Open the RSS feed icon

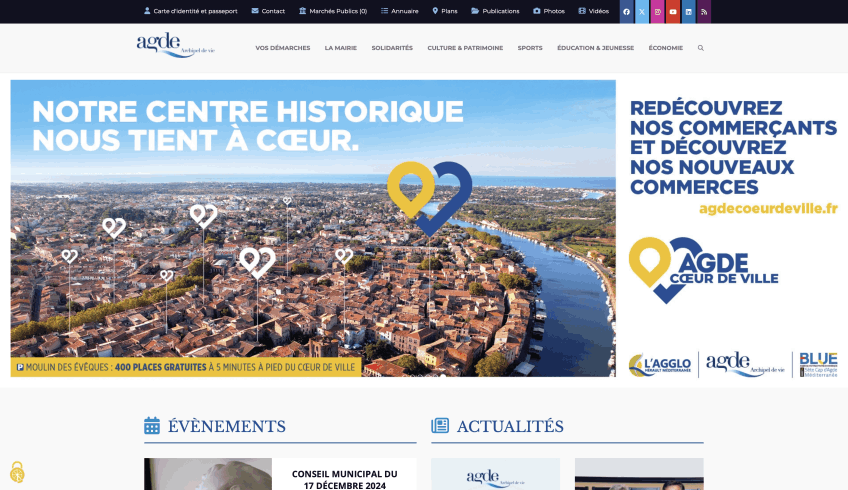coord(704,11)
